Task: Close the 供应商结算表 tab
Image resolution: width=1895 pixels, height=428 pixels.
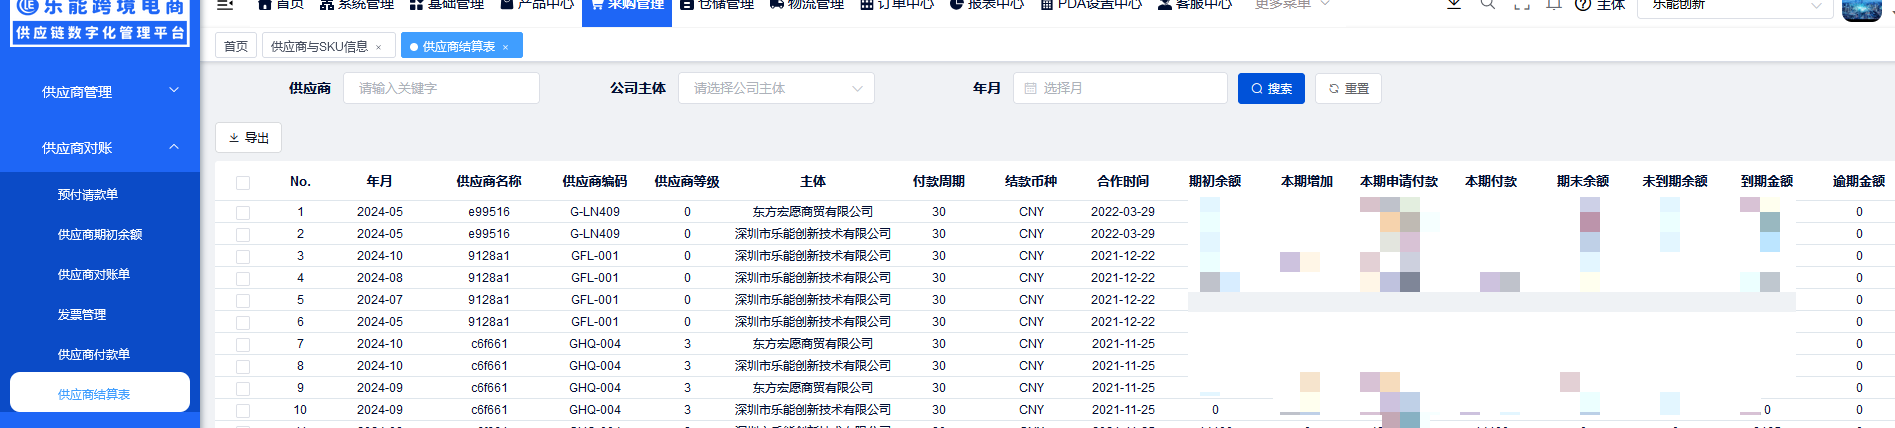Action: (x=506, y=47)
